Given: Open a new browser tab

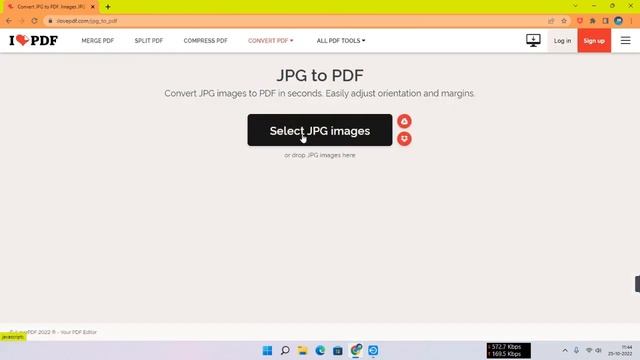Looking at the screenshot, I should point(108,7).
